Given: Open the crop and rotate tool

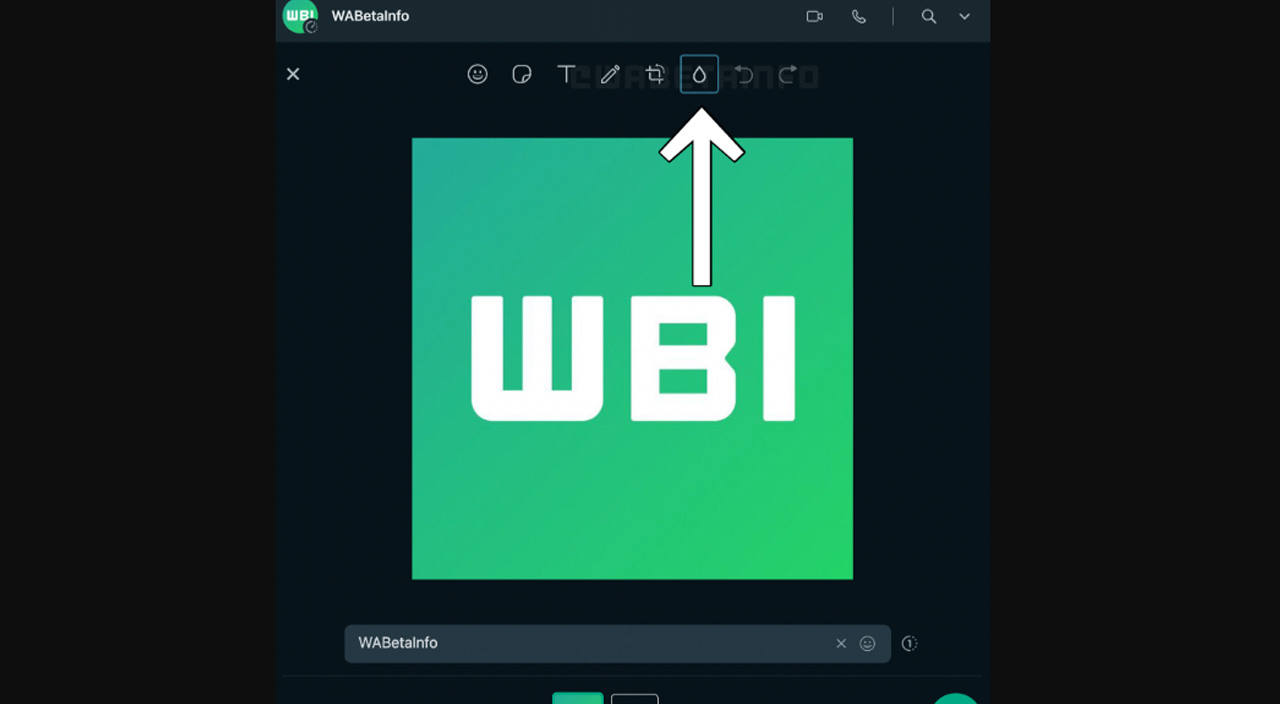Looking at the screenshot, I should 655,73.
